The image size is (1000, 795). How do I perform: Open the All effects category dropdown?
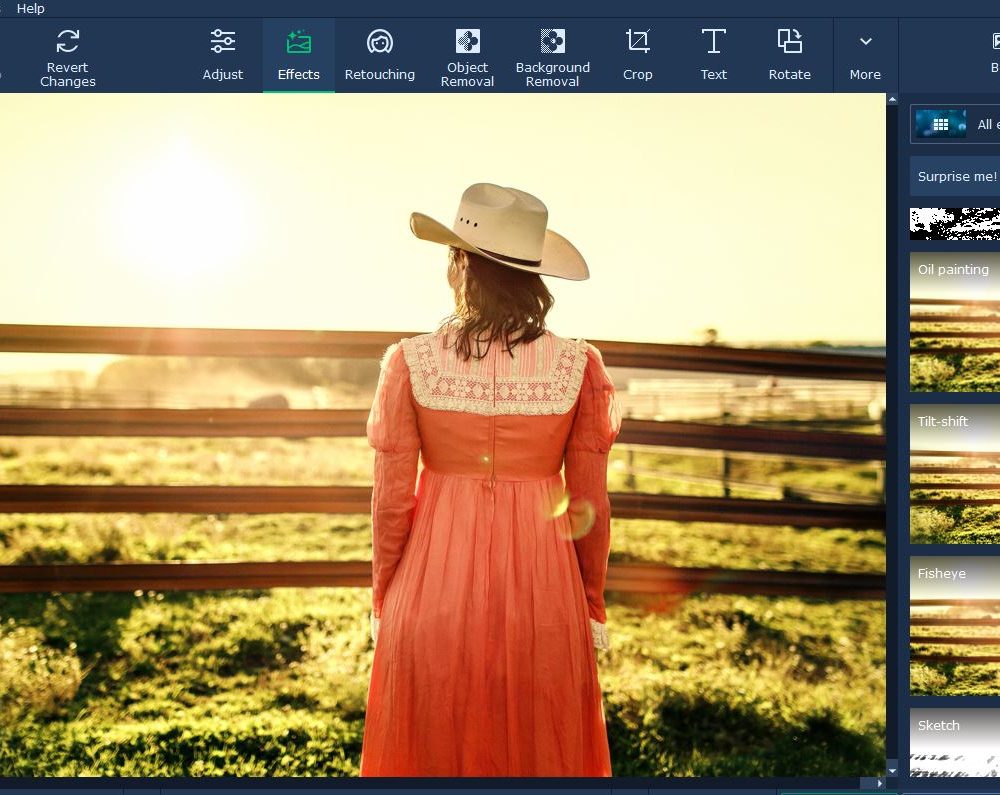[955, 124]
